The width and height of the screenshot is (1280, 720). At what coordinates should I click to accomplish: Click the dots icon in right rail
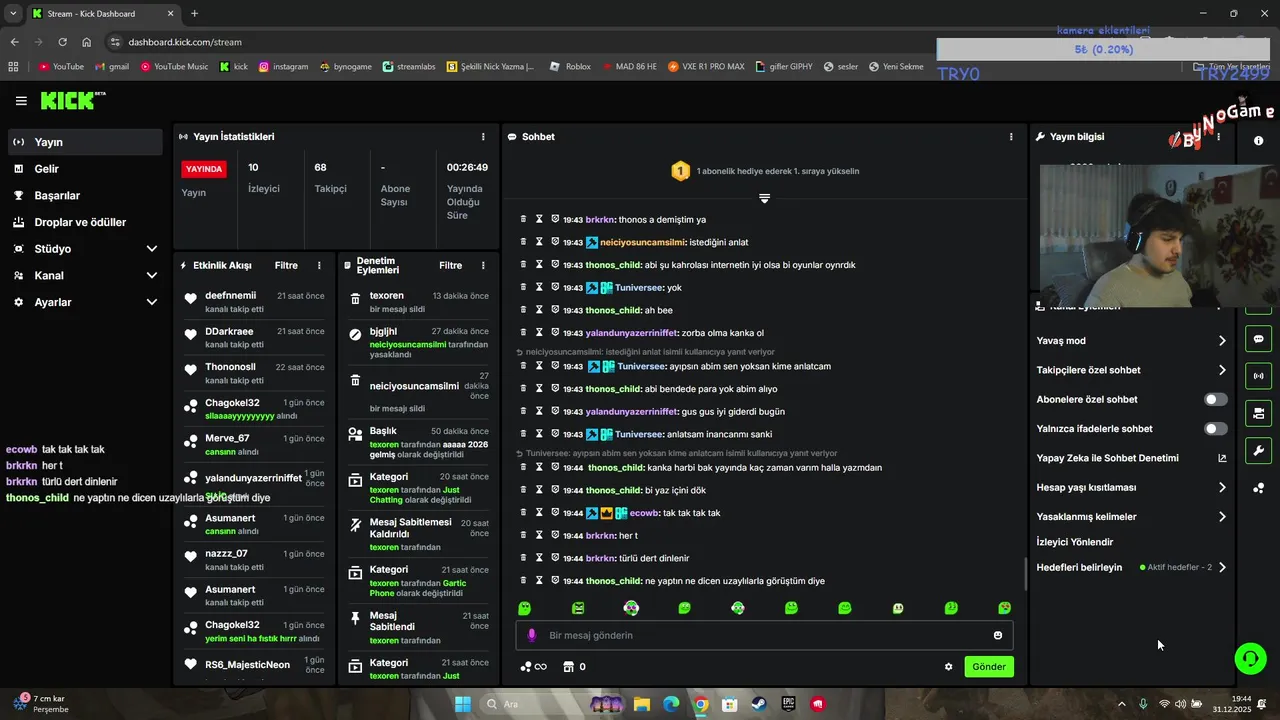(x=1258, y=488)
